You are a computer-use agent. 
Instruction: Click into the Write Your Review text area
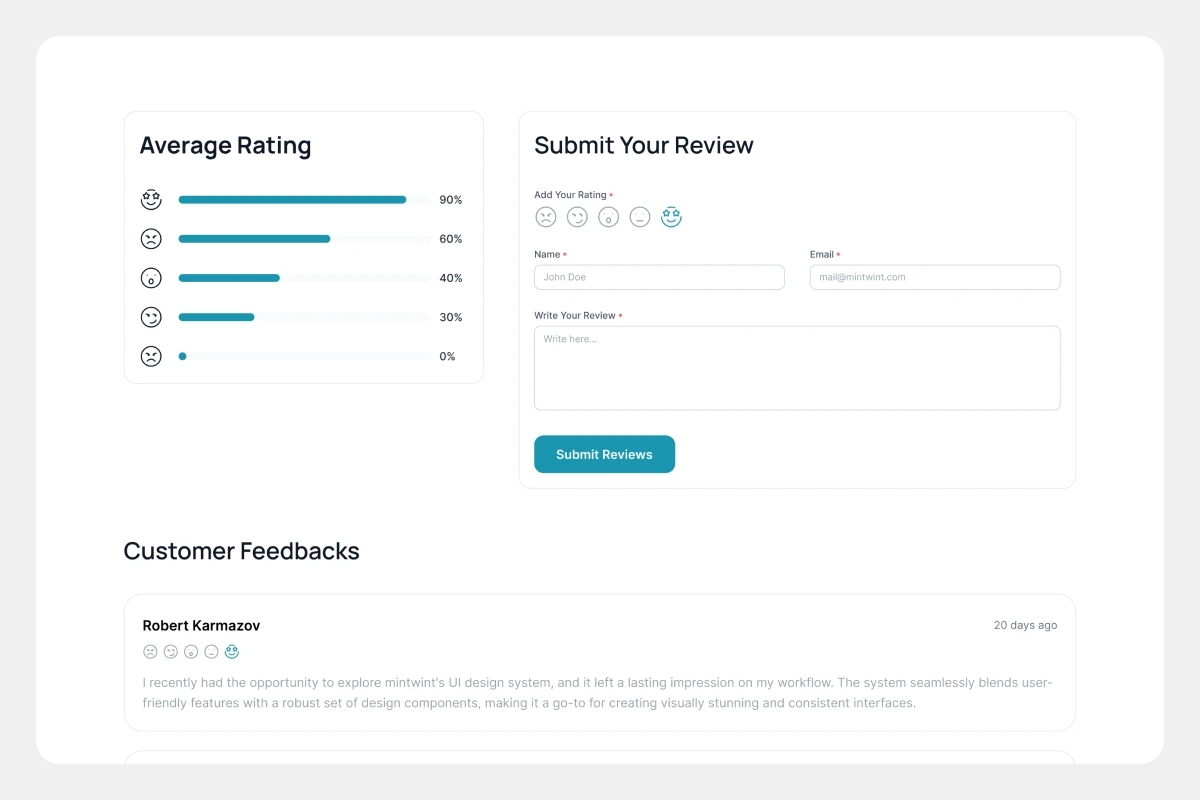(797, 368)
